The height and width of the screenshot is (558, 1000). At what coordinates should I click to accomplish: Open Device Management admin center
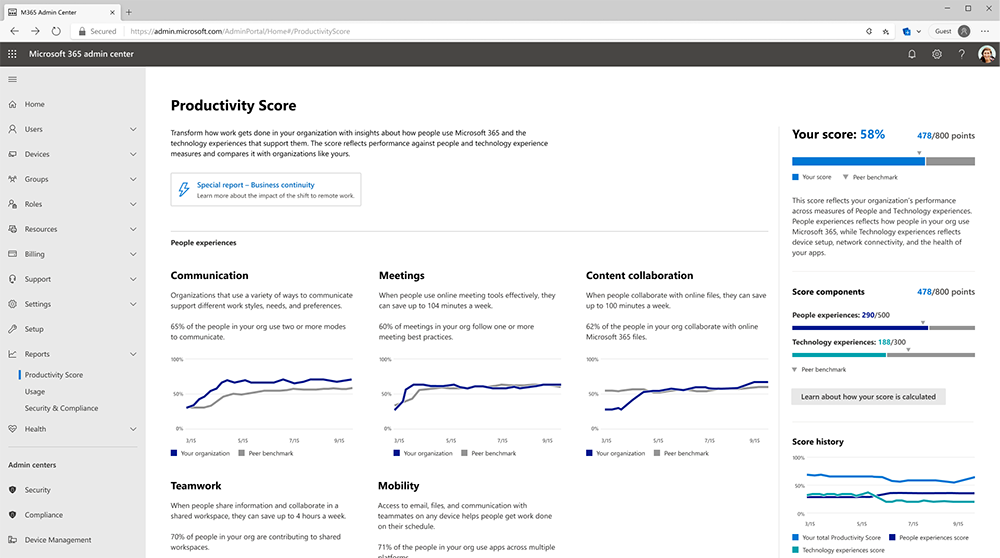[x=60, y=540]
